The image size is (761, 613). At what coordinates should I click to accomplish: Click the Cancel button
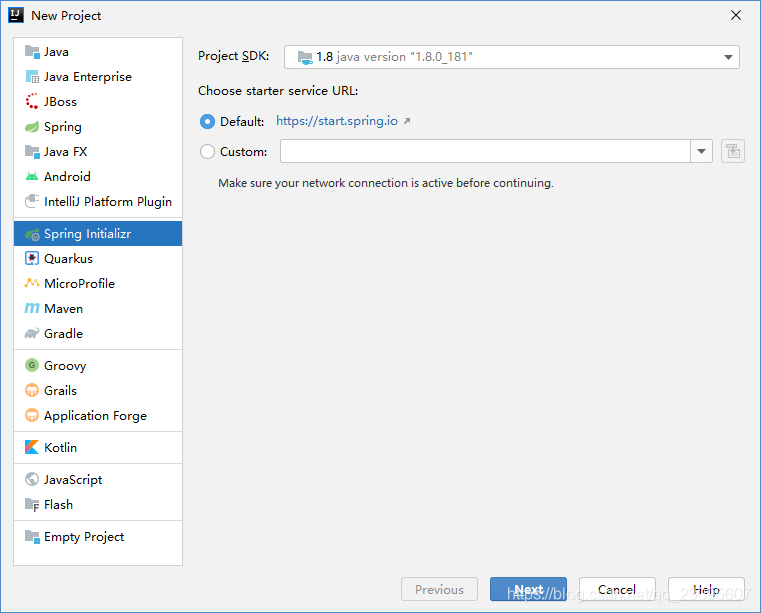coord(617,589)
